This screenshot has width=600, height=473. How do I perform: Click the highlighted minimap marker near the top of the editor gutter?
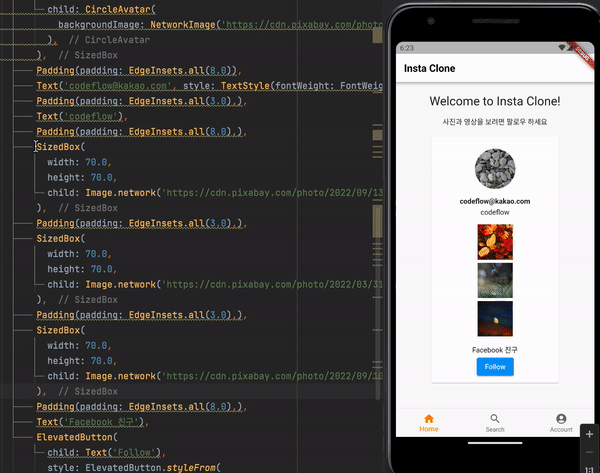[x=377, y=36]
